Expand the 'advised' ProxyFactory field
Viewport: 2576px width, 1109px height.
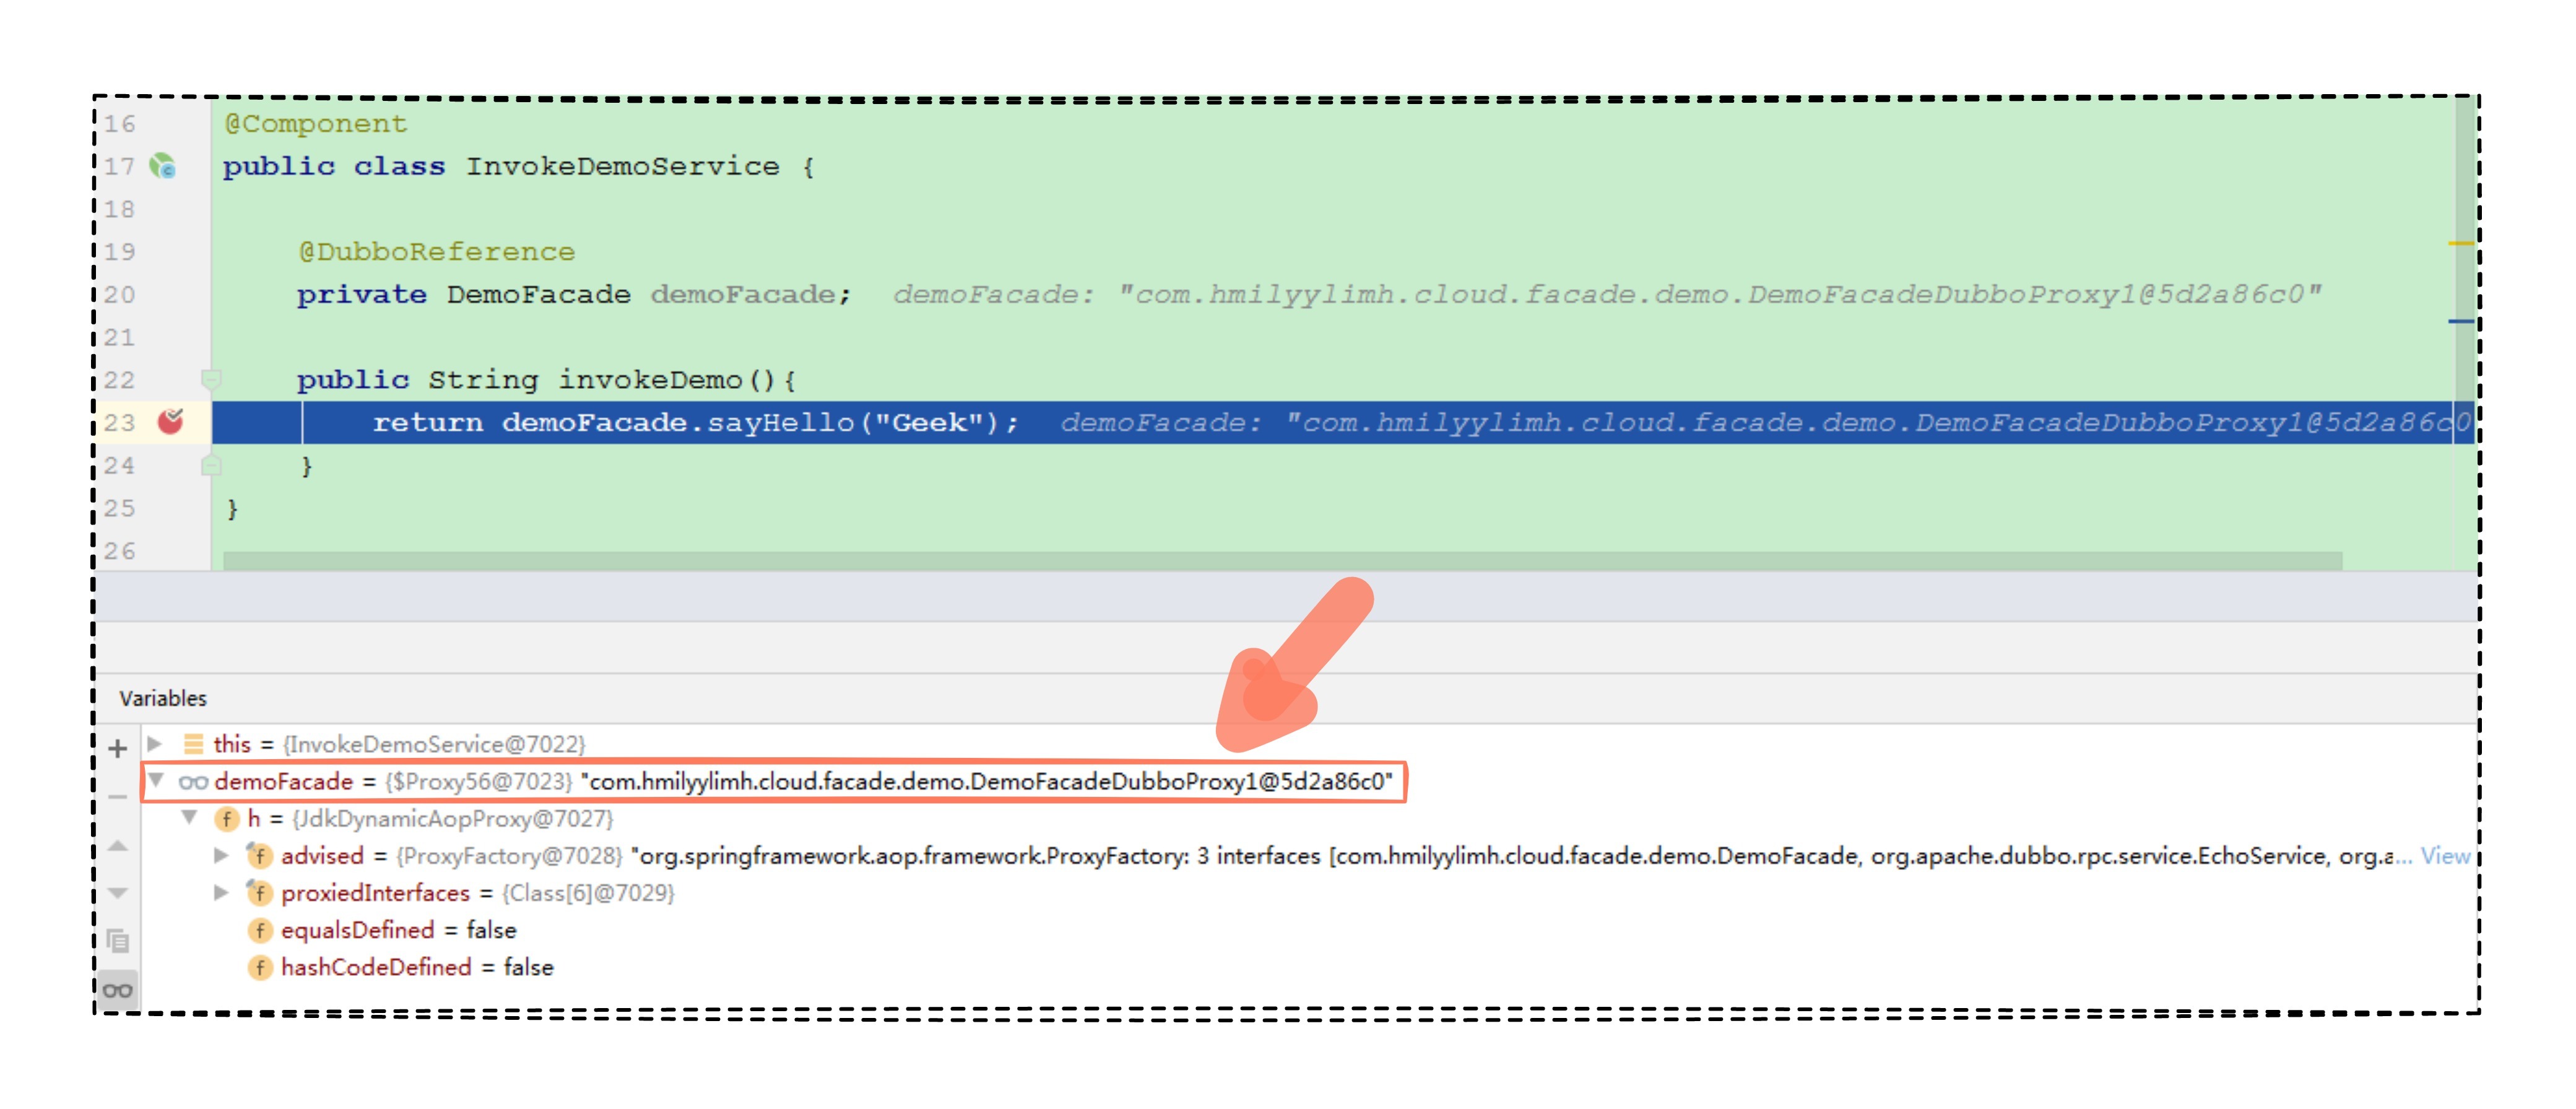221,855
